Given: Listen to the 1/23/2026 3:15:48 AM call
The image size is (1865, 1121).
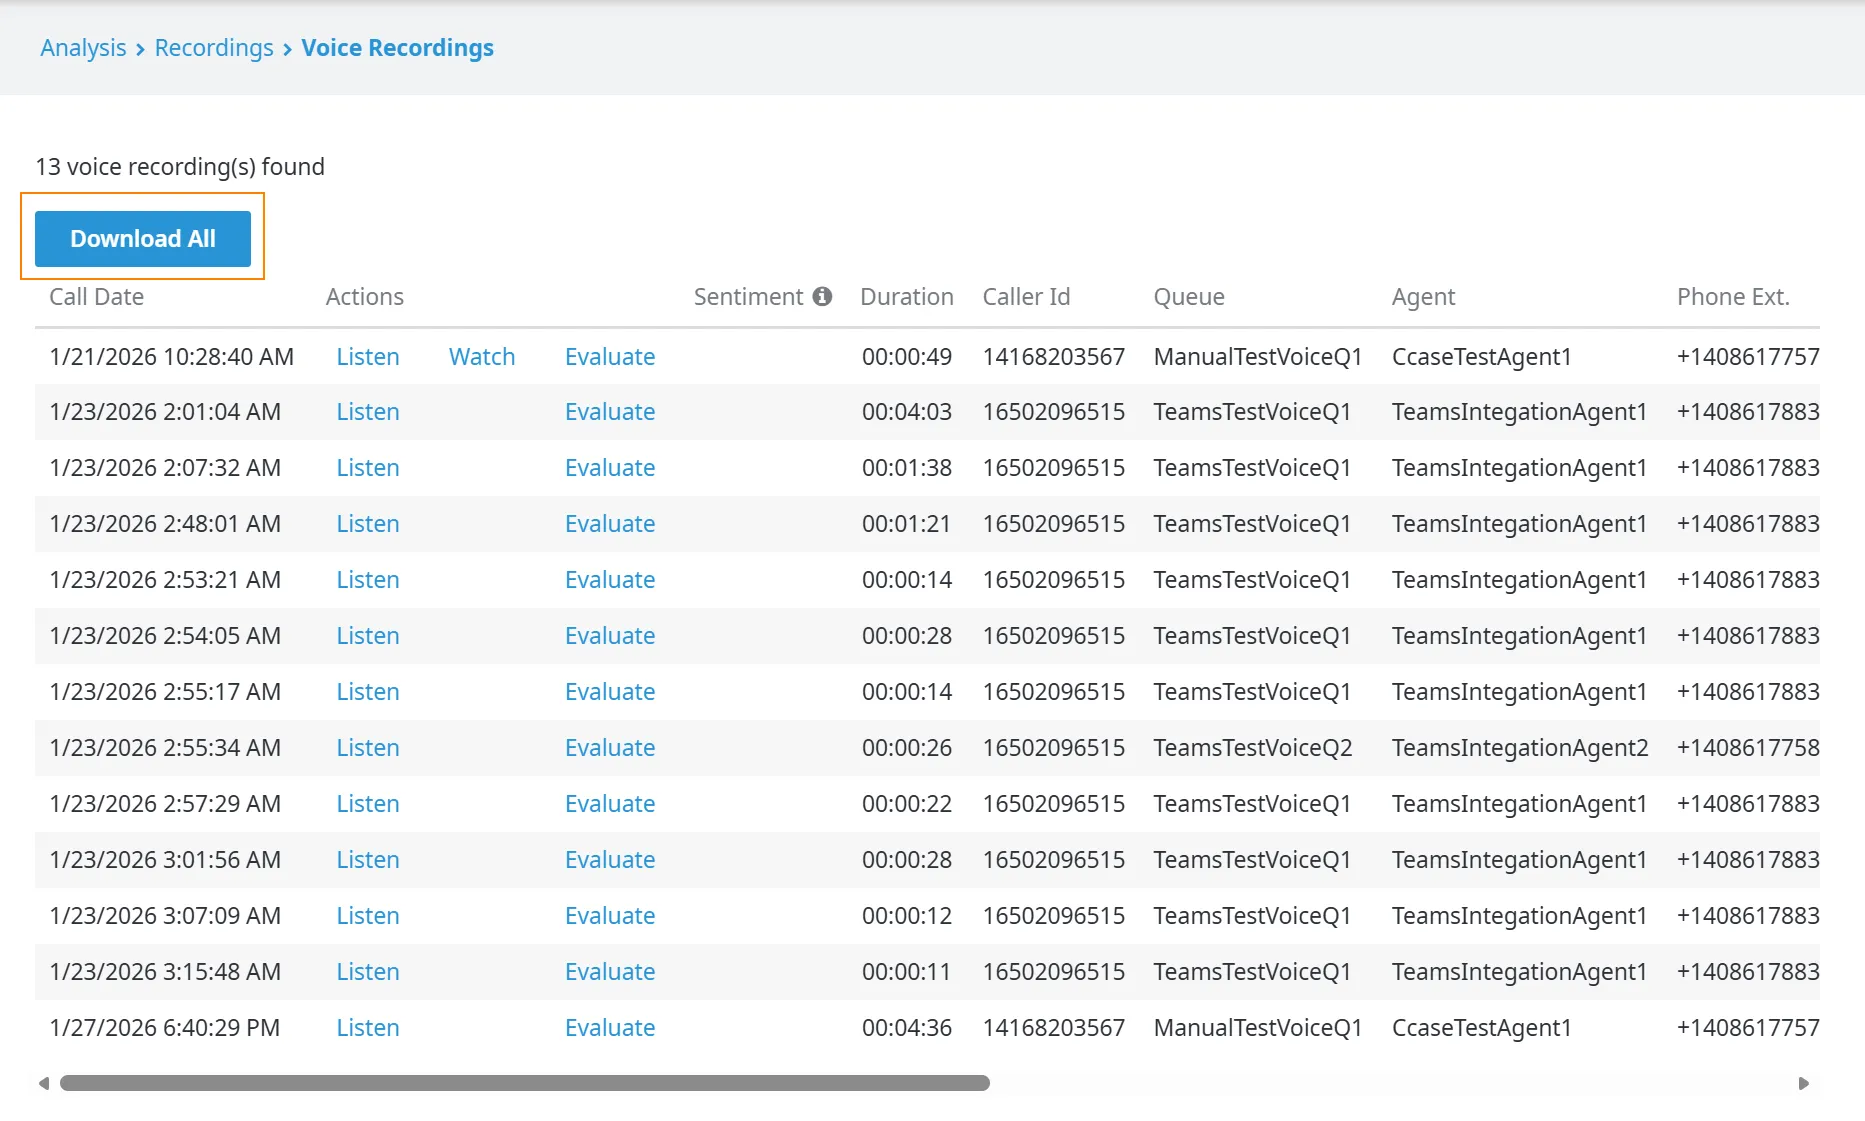Looking at the screenshot, I should coord(368,972).
